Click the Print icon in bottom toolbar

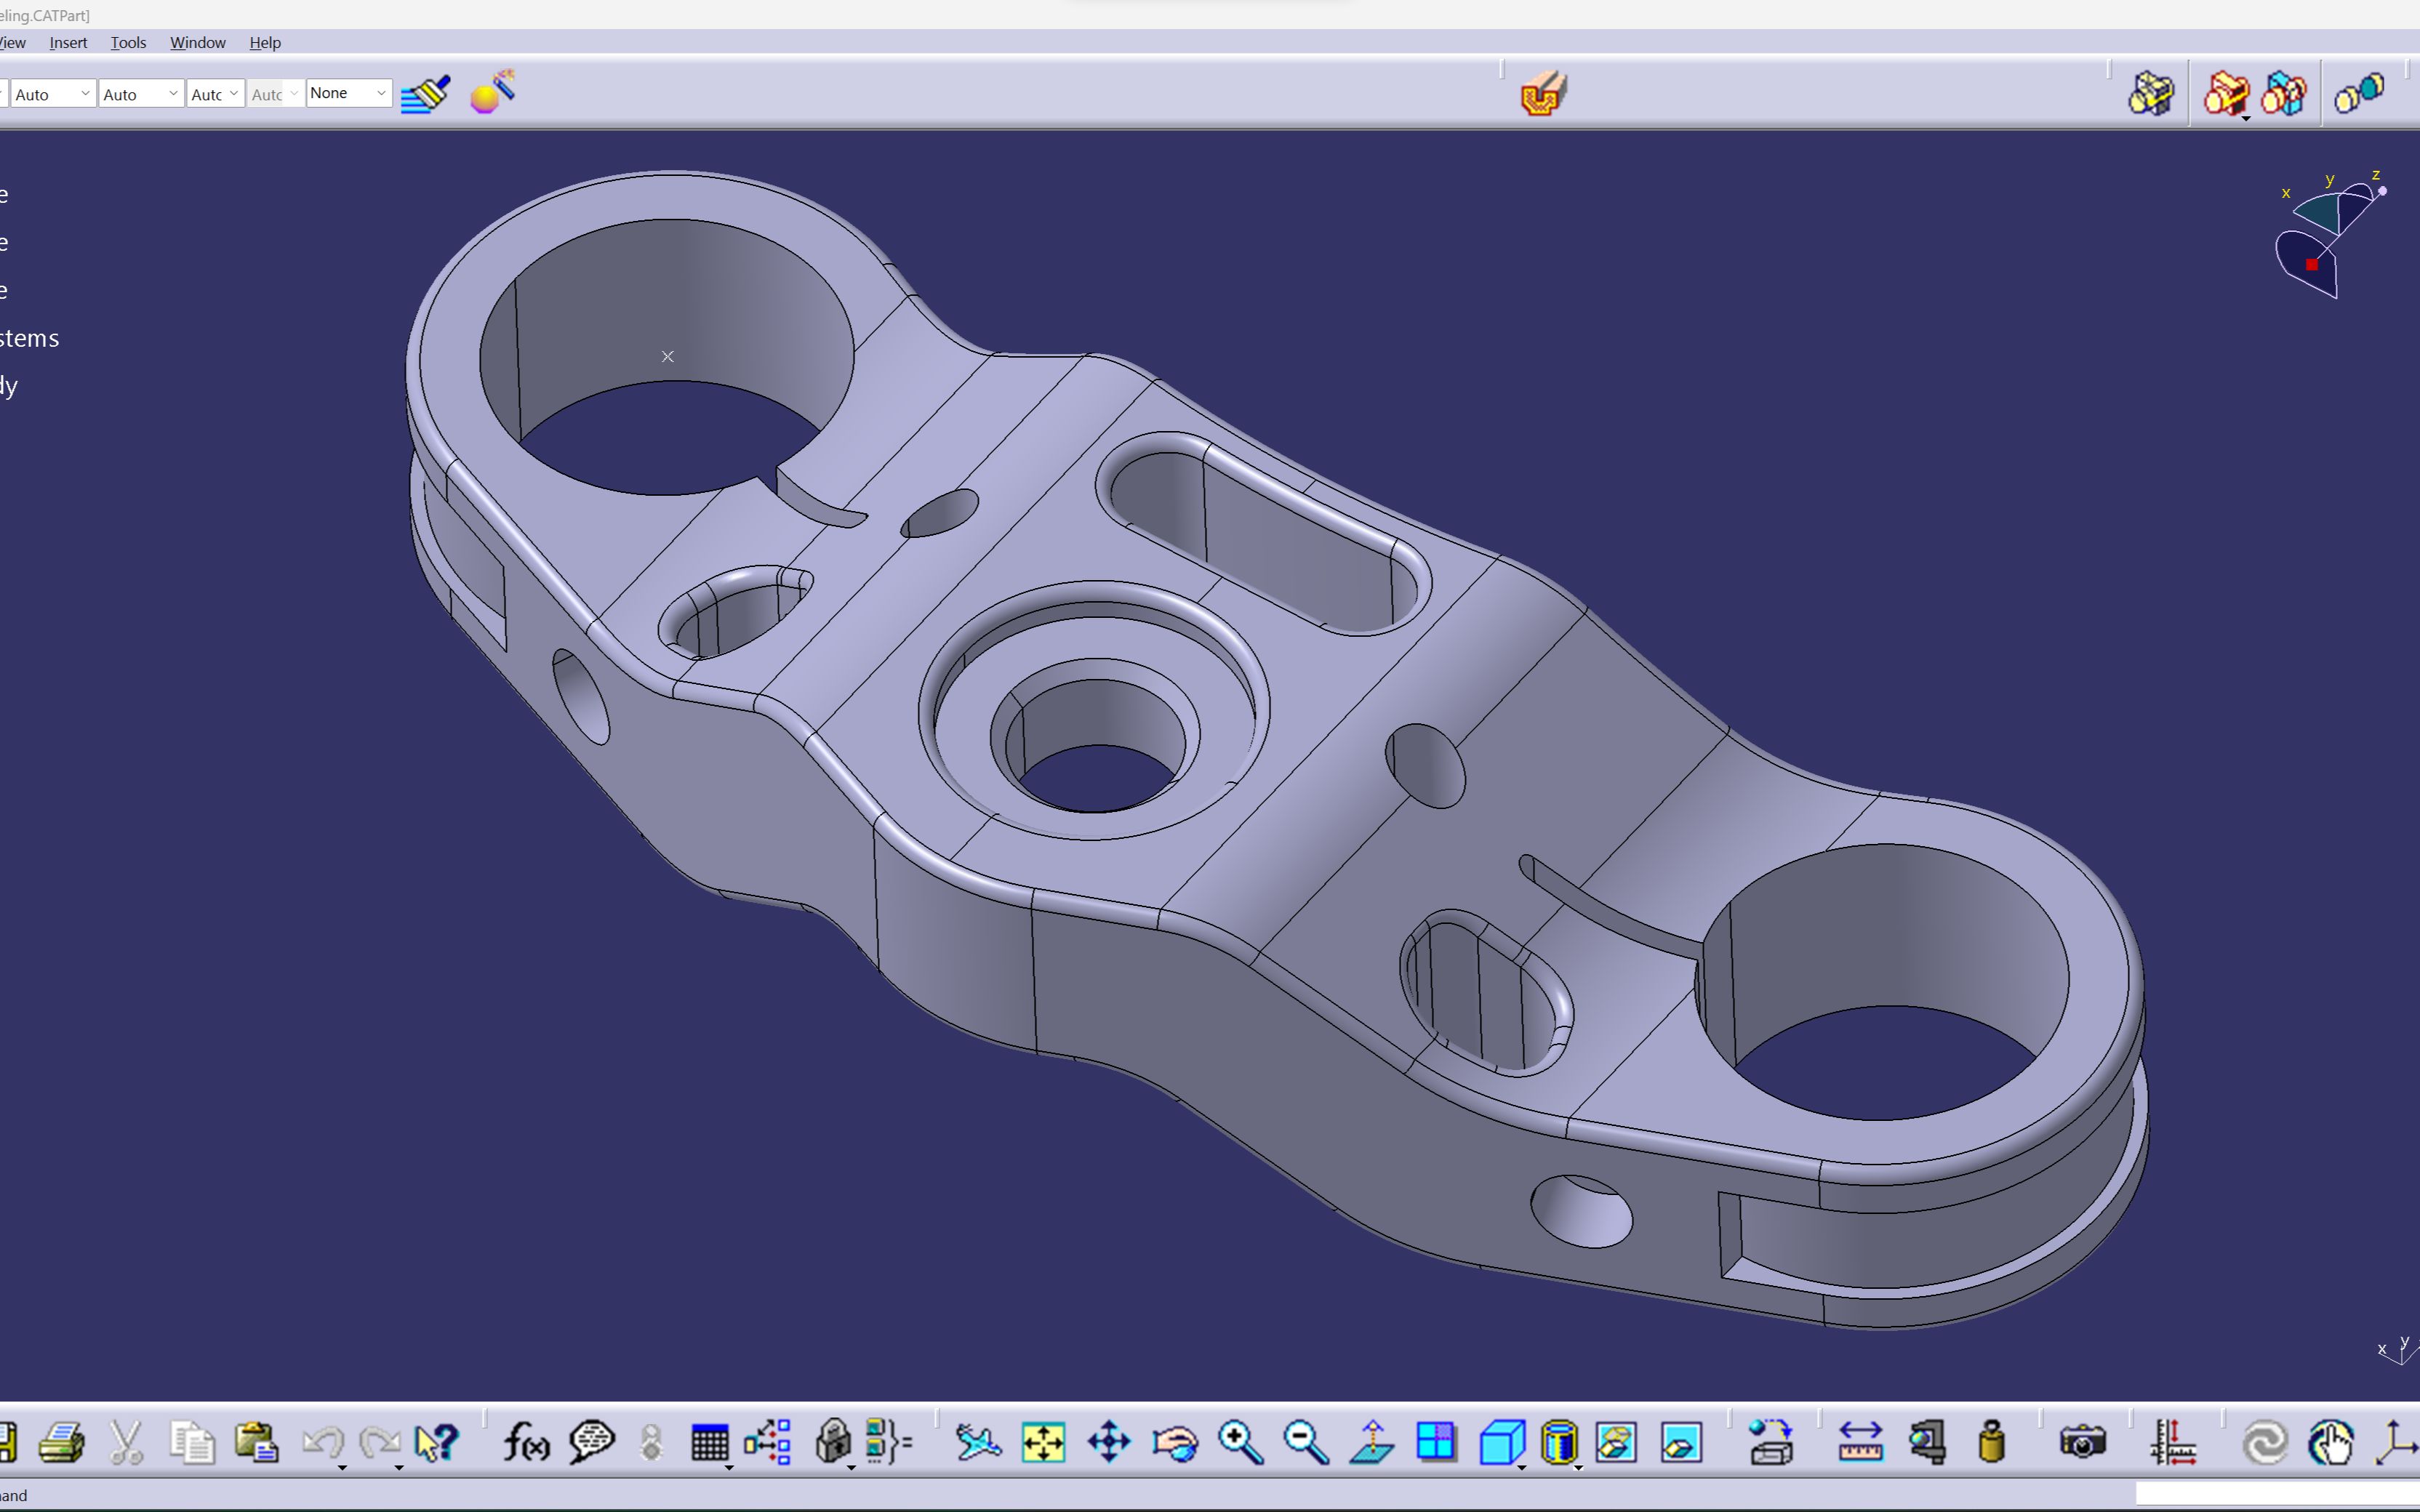click(x=61, y=1442)
